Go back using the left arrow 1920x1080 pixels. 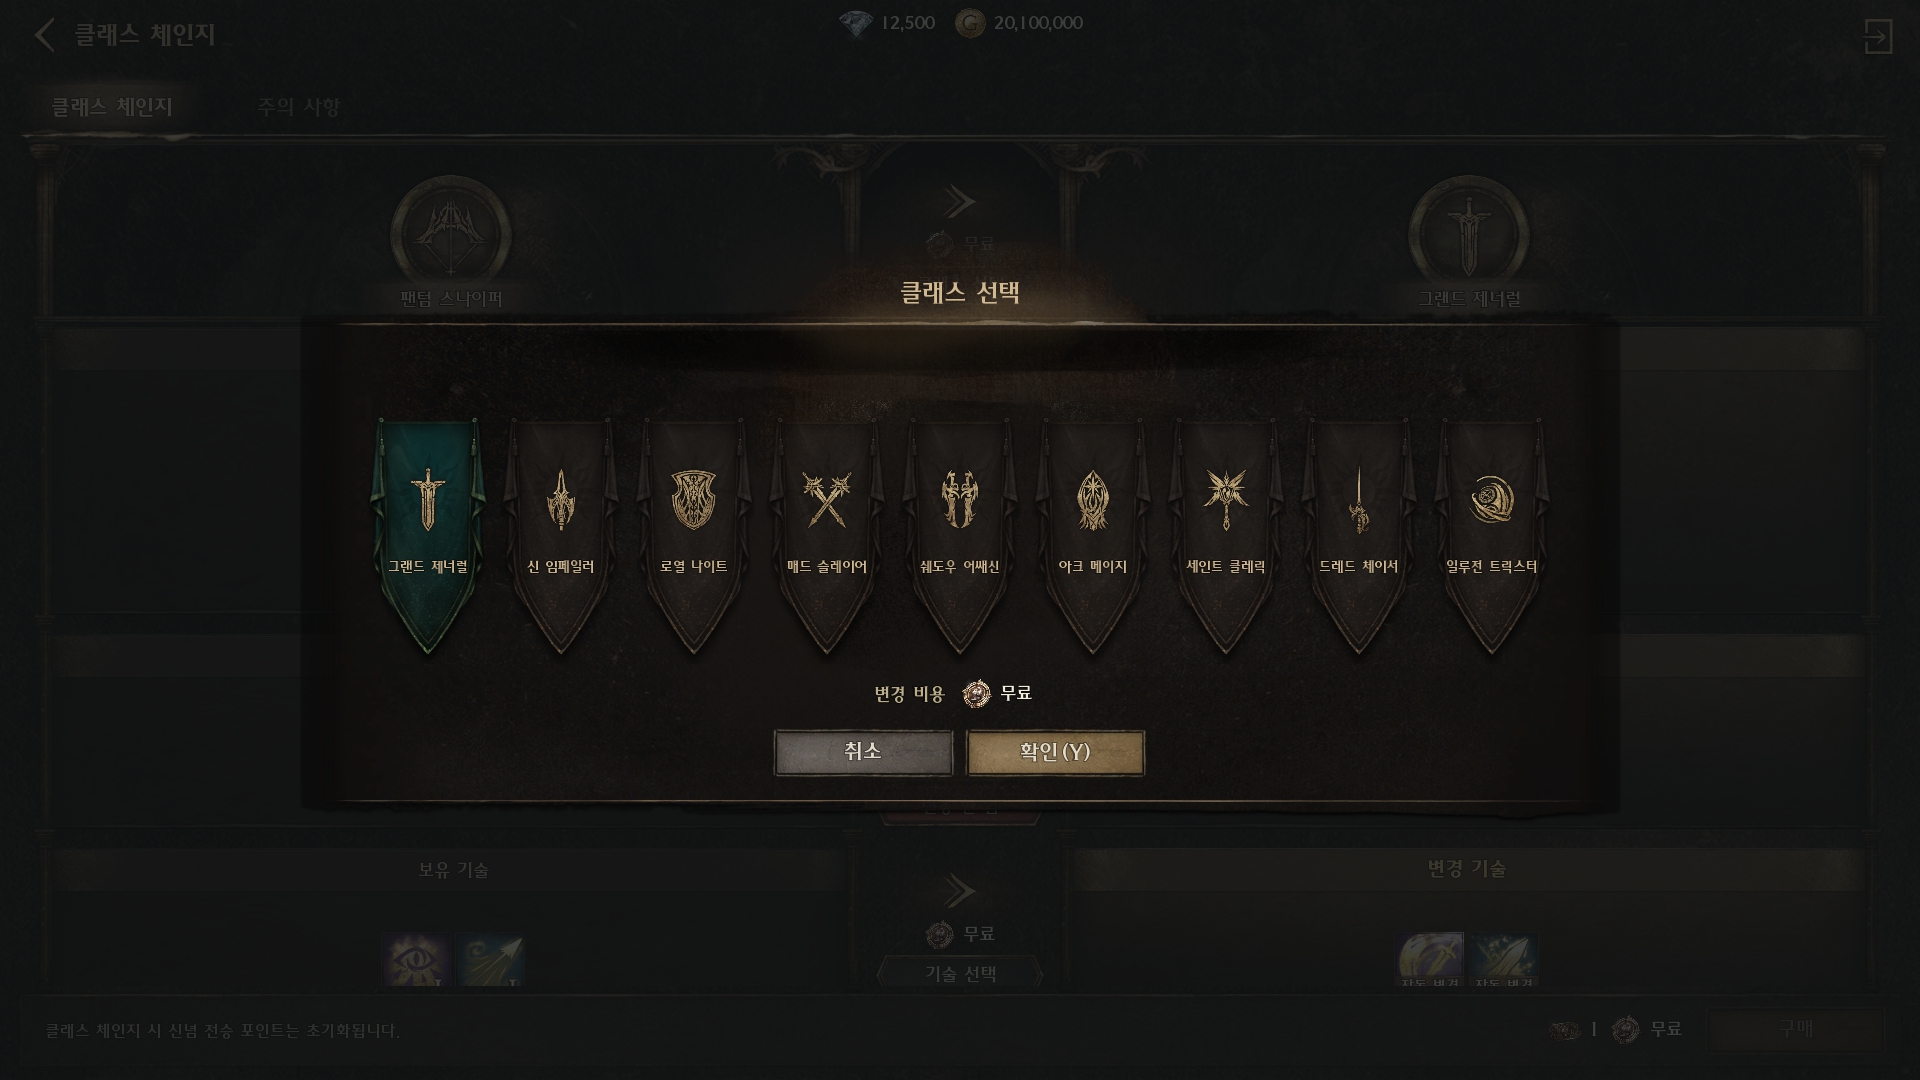[44, 35]
